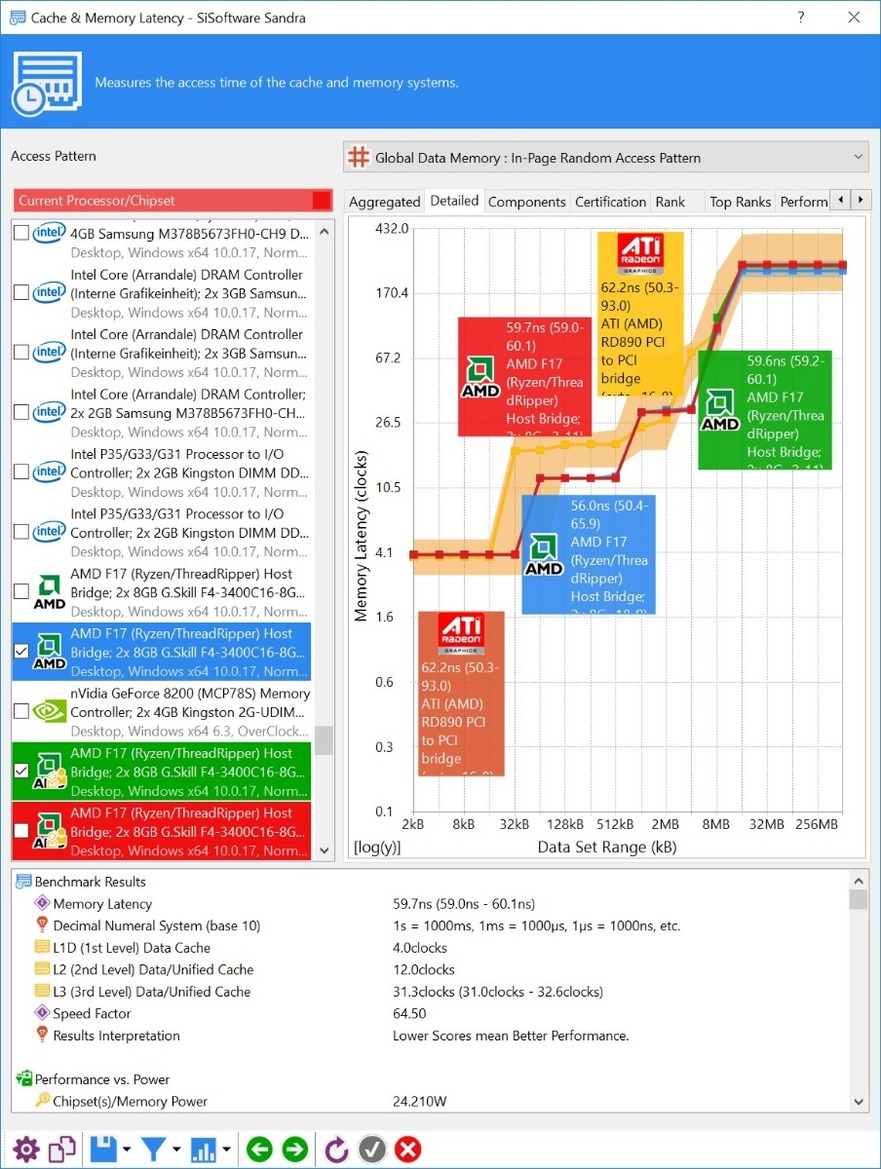Select the '24.210W' power value
Screen dimensions: 881x1169
point(420,1101)
